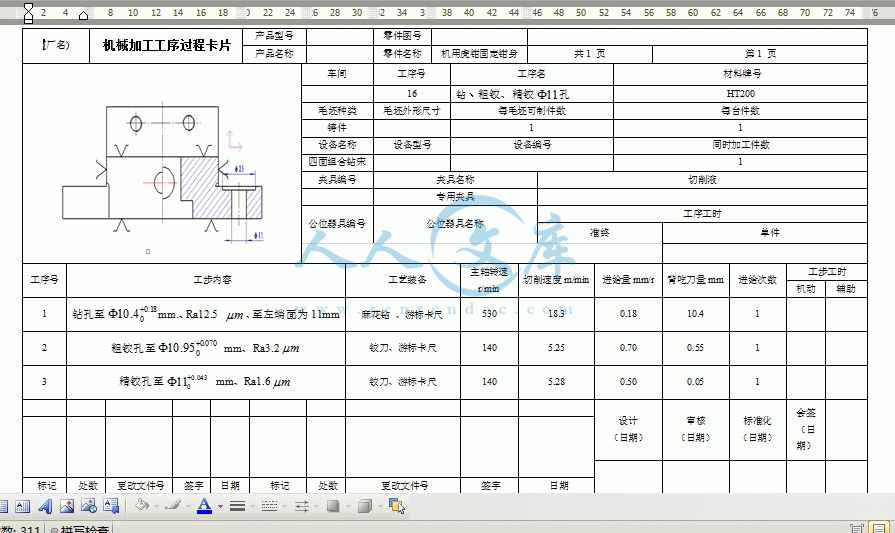The image size is (895, 533).
Task: Click the 产品名称 label cell
Action: 274,54
